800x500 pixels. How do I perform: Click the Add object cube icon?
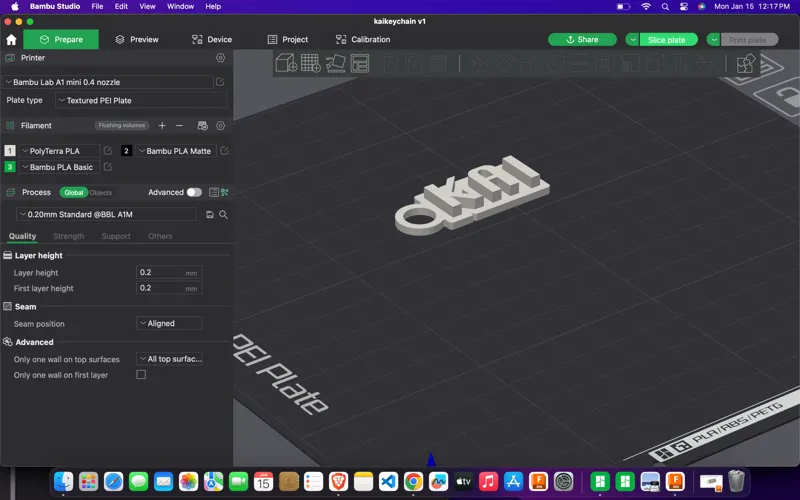click(286, 63)
